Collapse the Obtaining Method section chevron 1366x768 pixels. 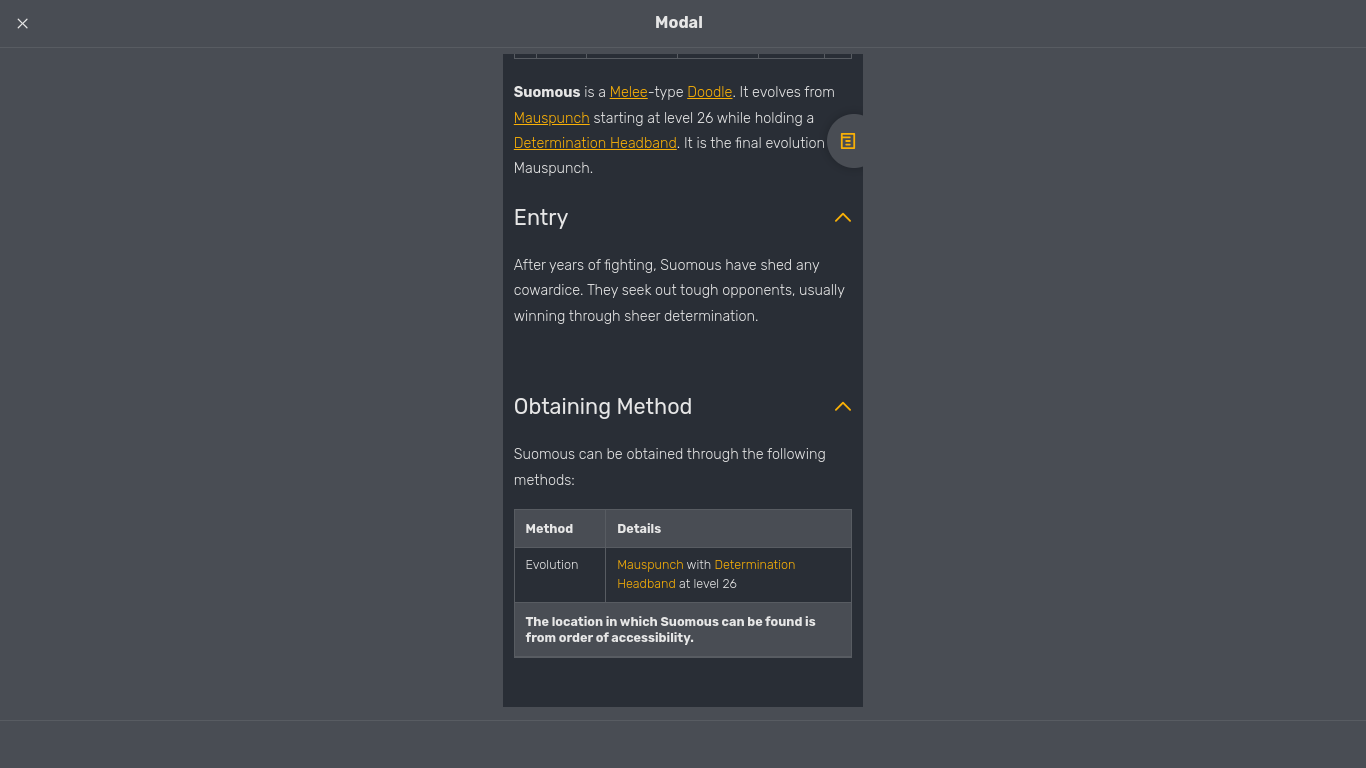(842, 406)
